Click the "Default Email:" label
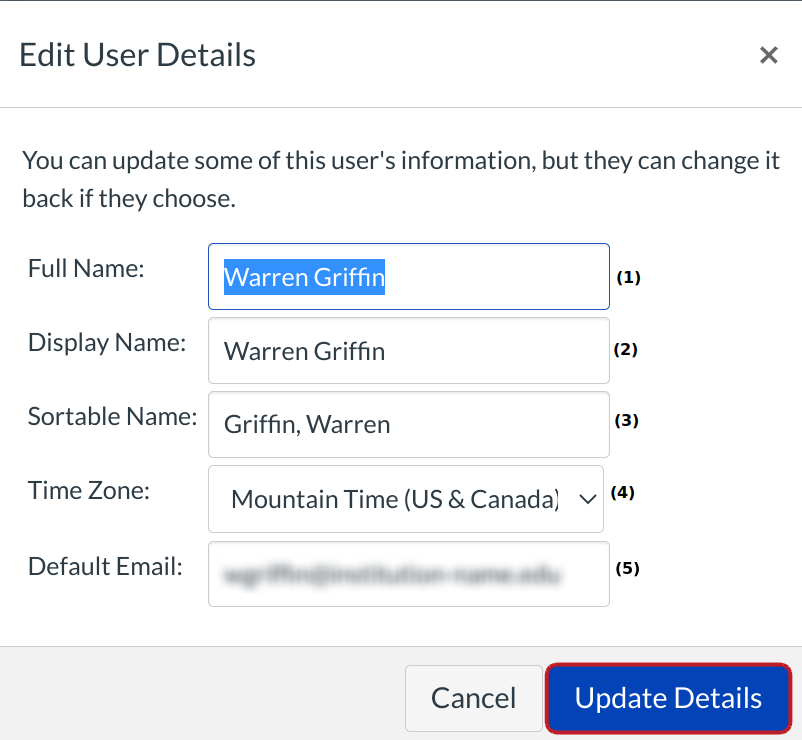802x740 pixels. 105,567
